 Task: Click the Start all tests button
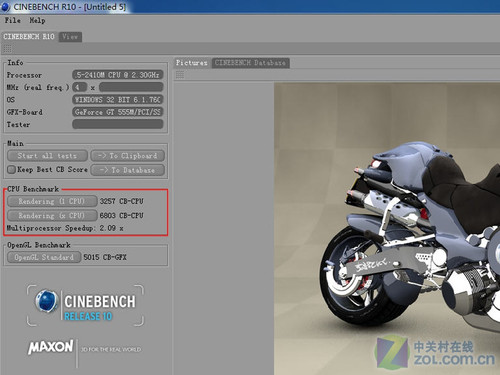click(x=47, y=156)
